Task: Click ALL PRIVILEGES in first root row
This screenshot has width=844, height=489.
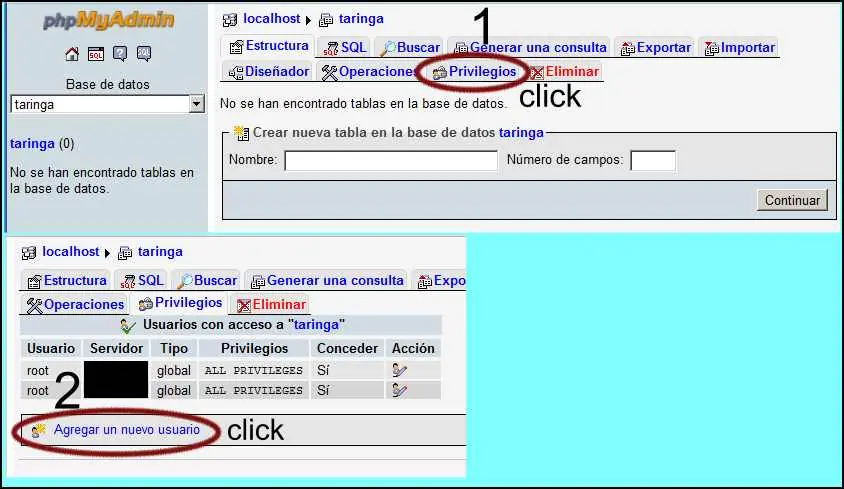Action: click(x=254, y=371)
